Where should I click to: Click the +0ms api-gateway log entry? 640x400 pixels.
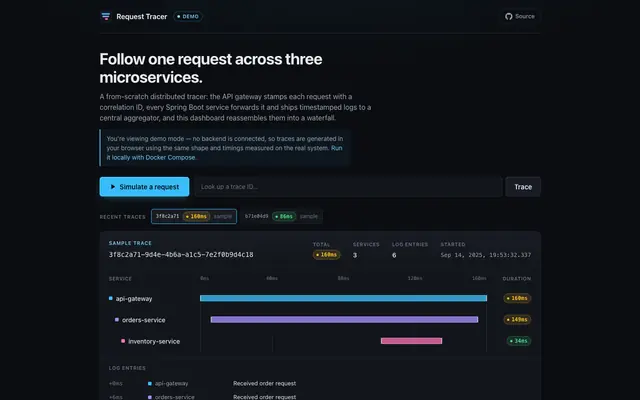tap(320, 384)
